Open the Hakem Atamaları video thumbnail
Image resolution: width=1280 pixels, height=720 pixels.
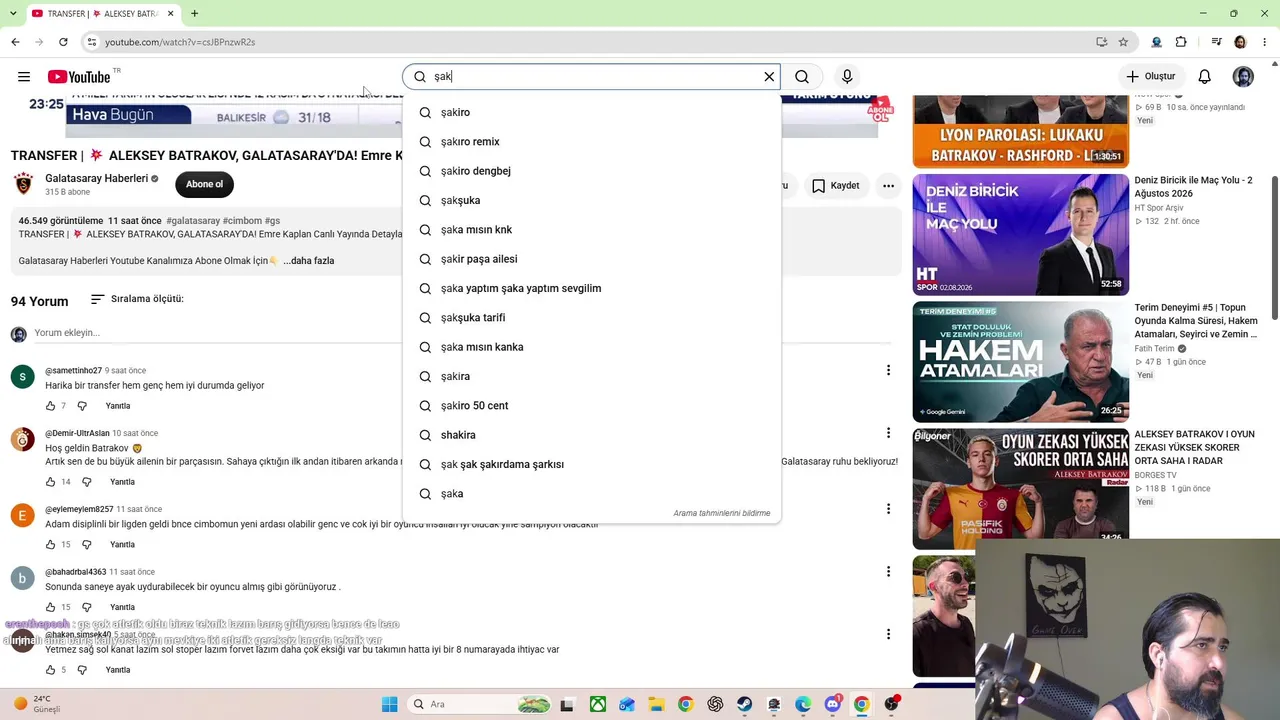[x=1020, y=361]
